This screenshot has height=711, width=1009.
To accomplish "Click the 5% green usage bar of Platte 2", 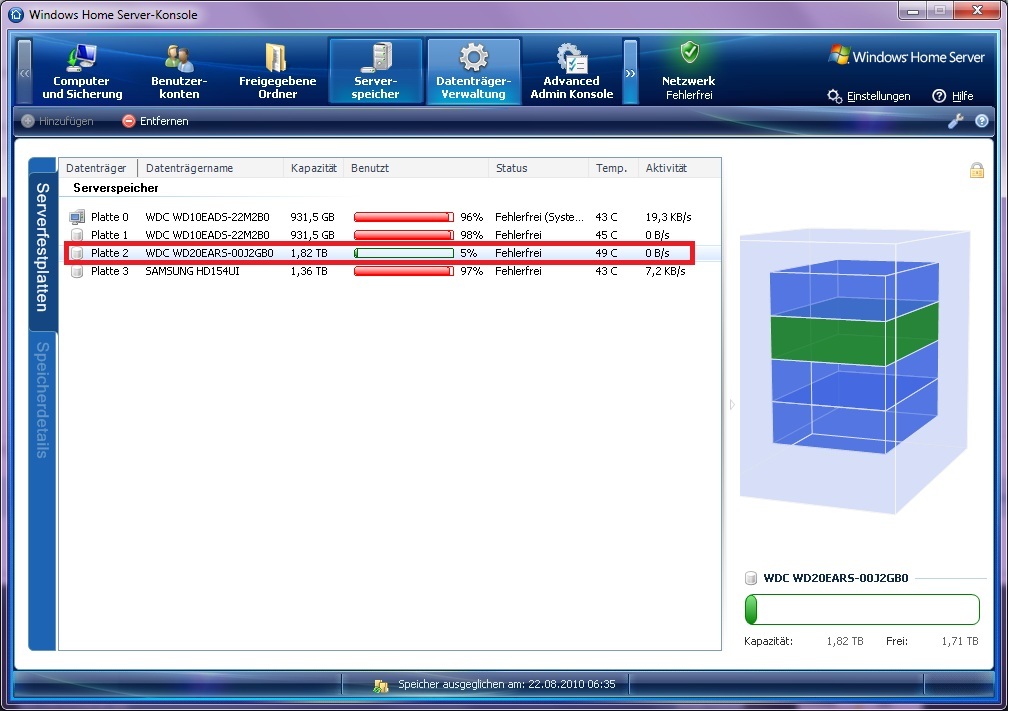I will pos(403,253).
